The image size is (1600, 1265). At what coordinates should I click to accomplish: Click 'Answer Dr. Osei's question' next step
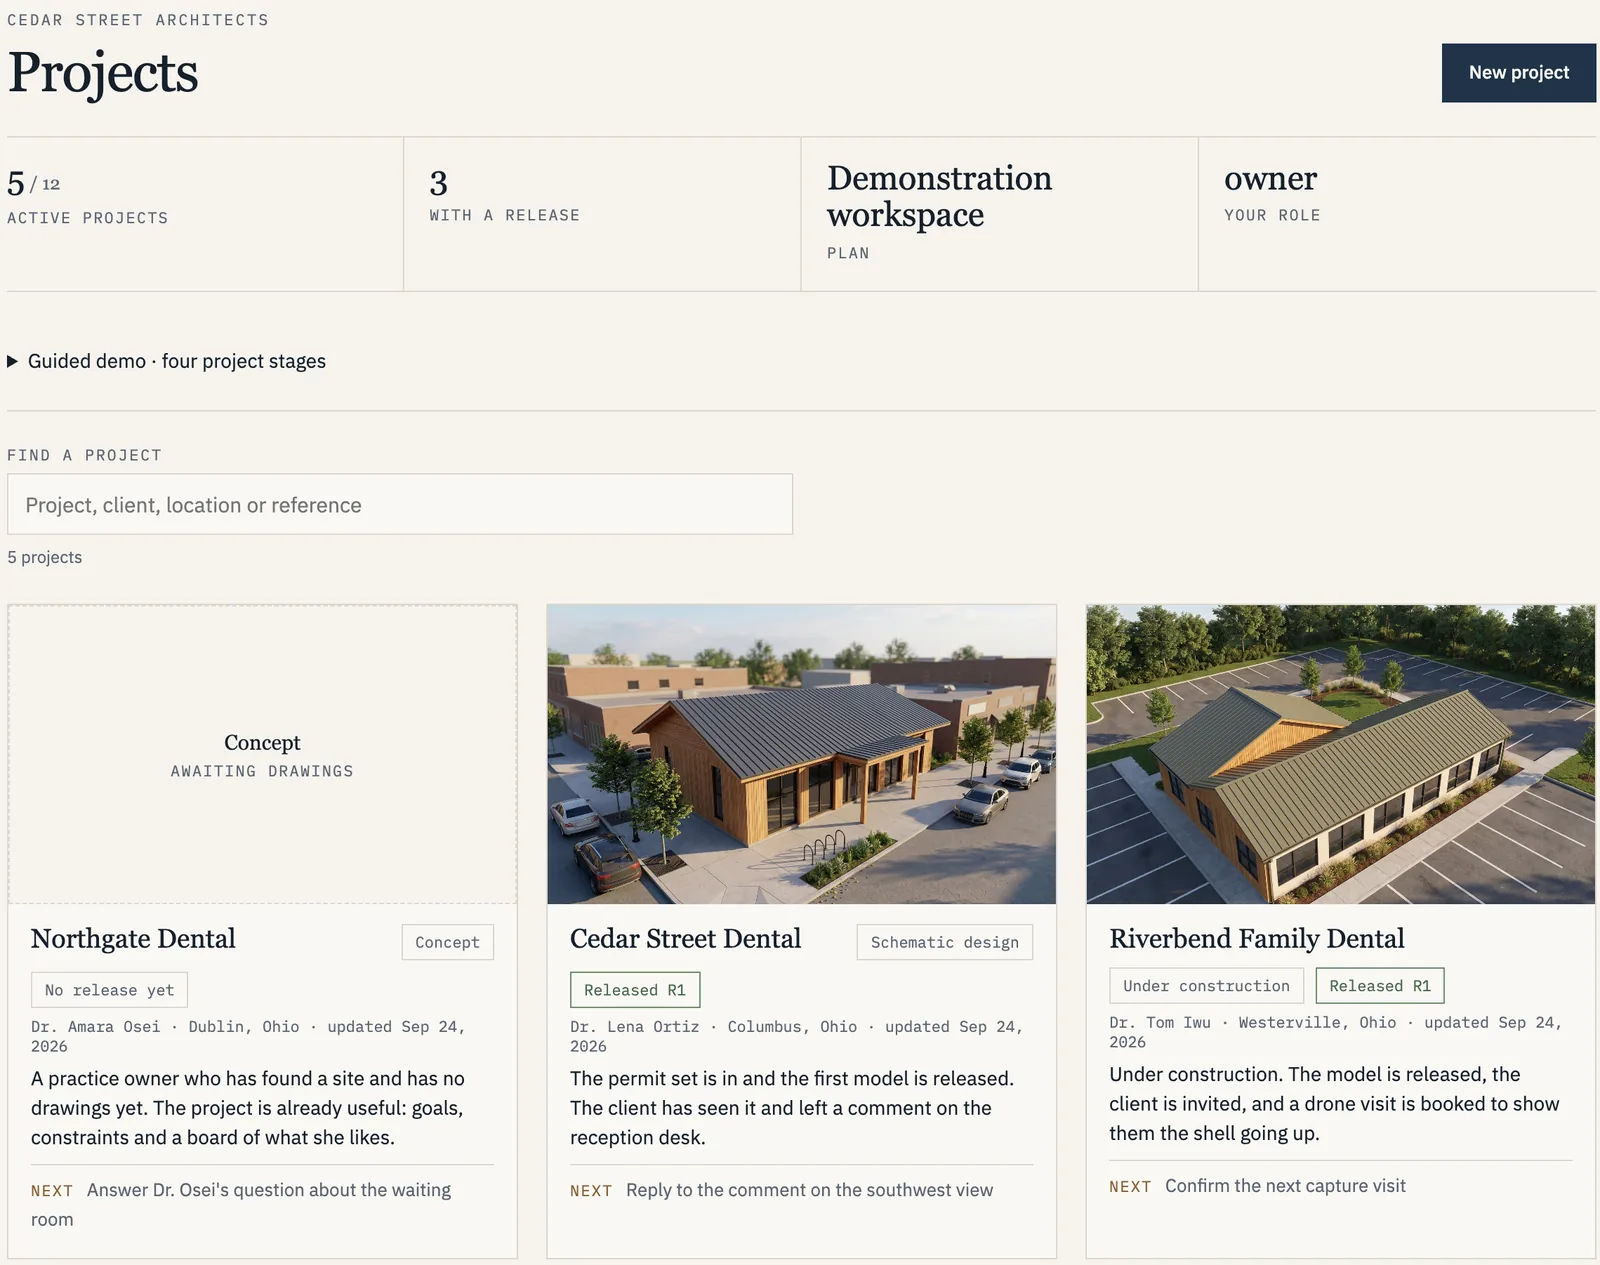pos(241,1204)
